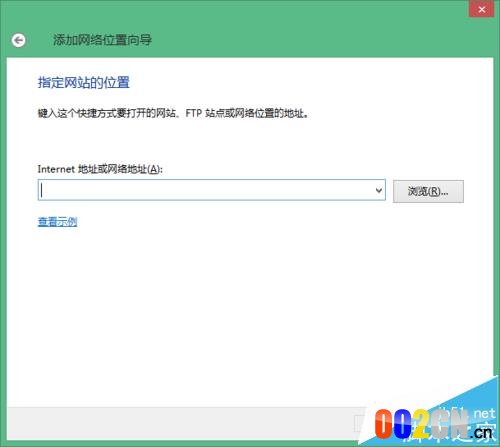
Task: Click the .cn text in watermark
Action: point(482,432)
